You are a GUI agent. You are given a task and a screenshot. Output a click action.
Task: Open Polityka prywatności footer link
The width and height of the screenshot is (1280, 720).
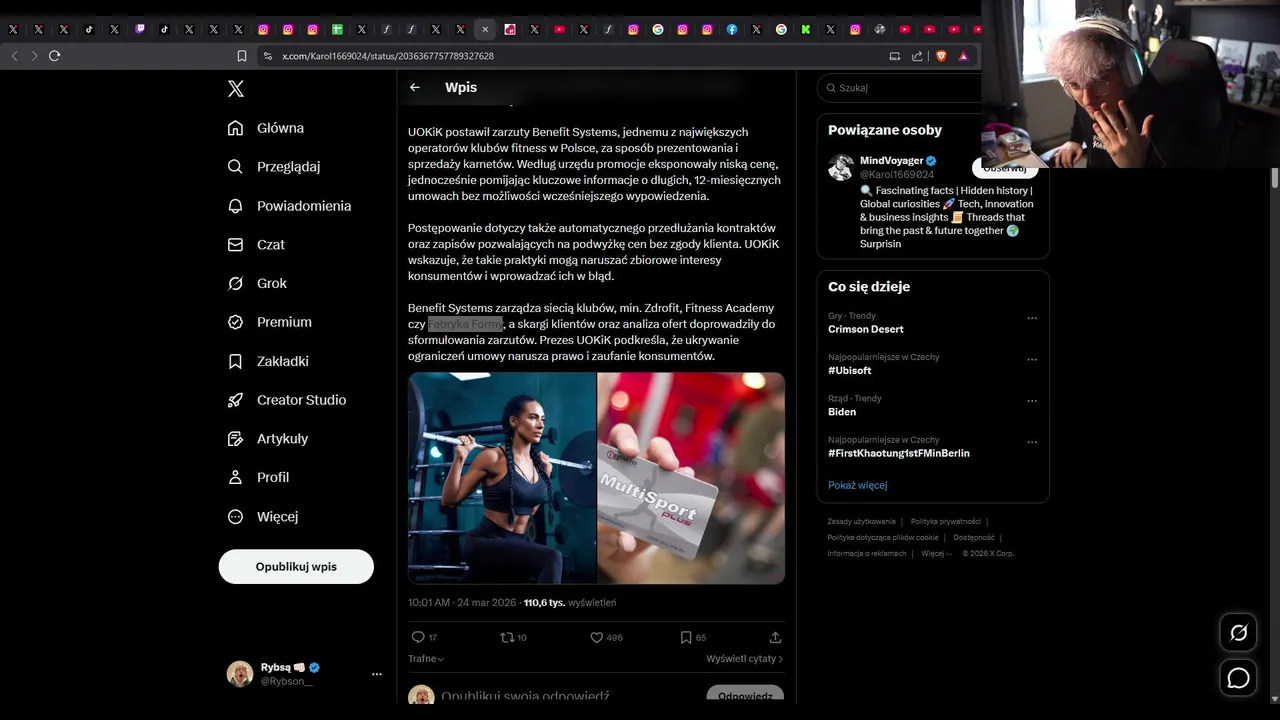click(945, 522)
